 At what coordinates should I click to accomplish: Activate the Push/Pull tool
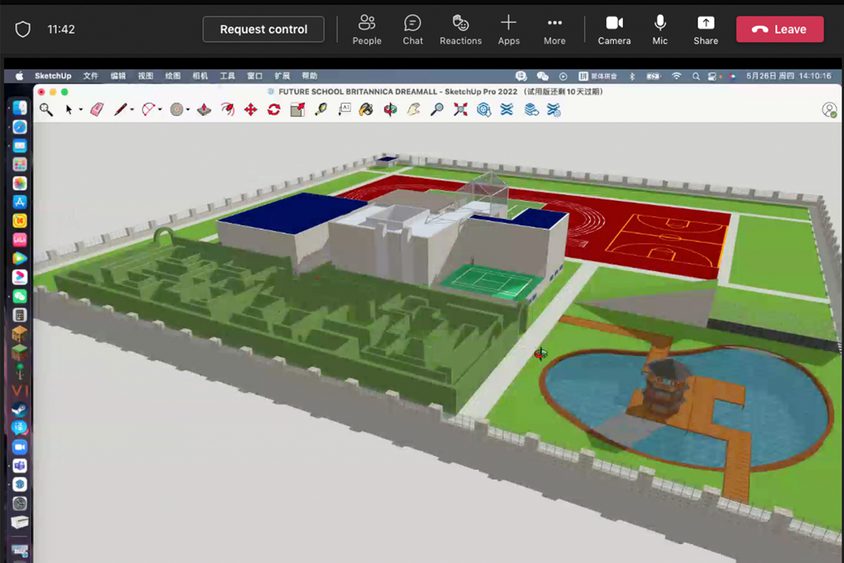204,110
